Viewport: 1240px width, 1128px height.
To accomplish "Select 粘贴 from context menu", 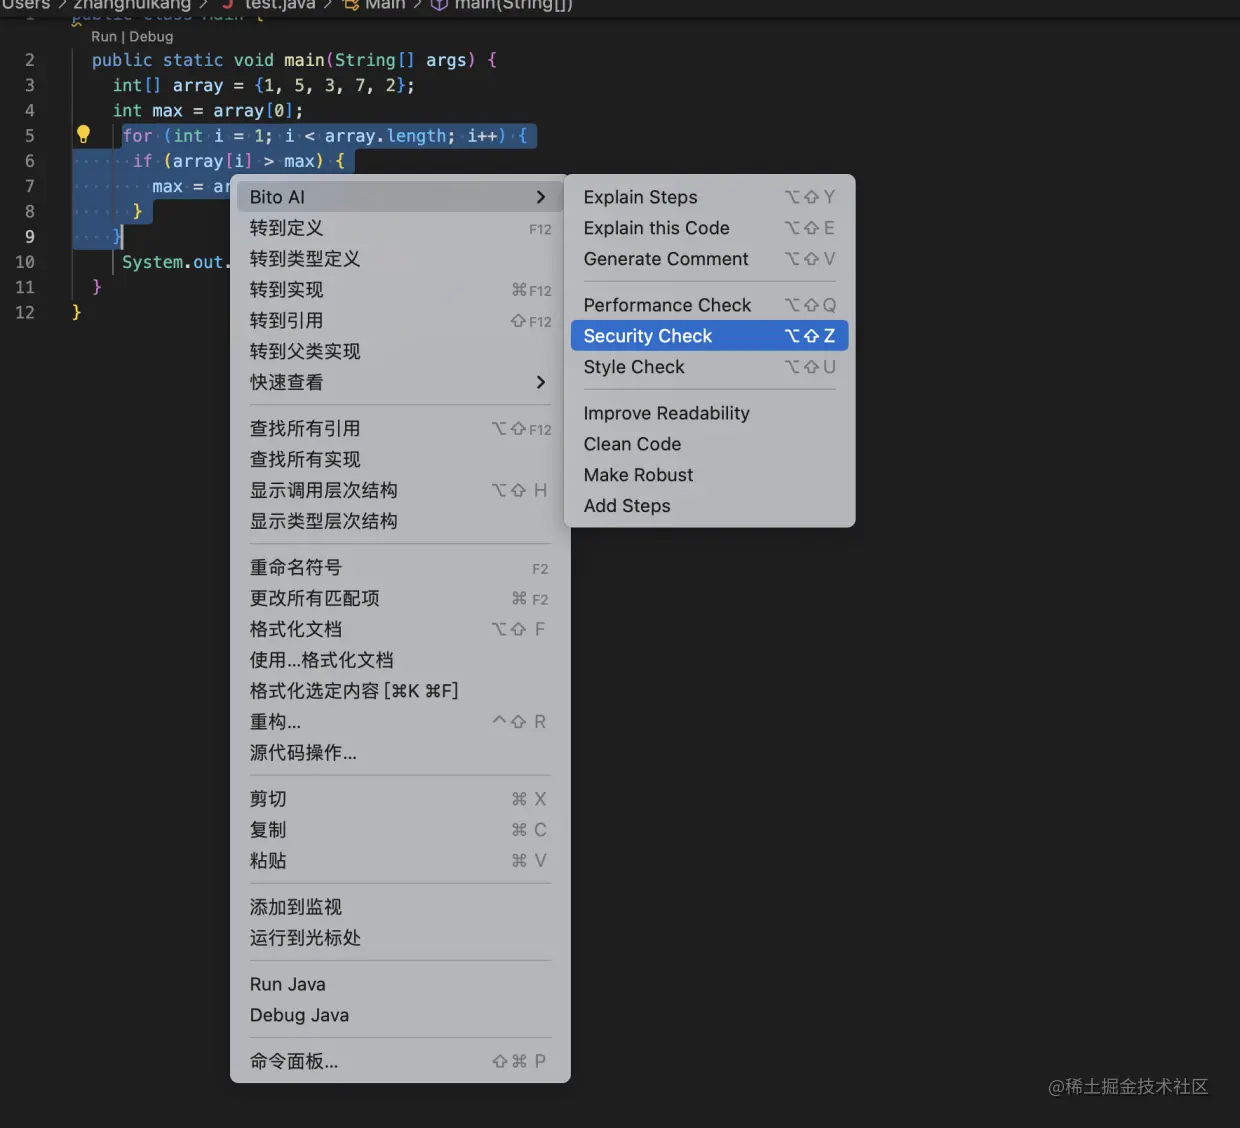I will click(400, 861).
